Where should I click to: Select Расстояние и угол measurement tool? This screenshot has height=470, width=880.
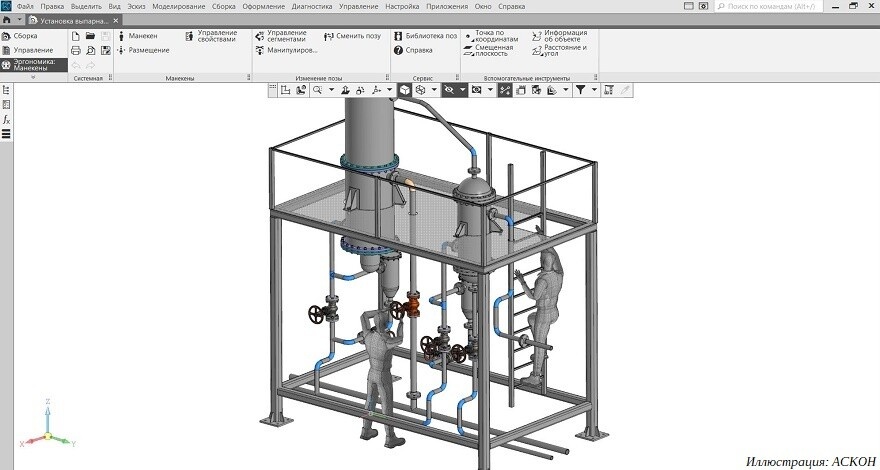[x=559, y=51]
